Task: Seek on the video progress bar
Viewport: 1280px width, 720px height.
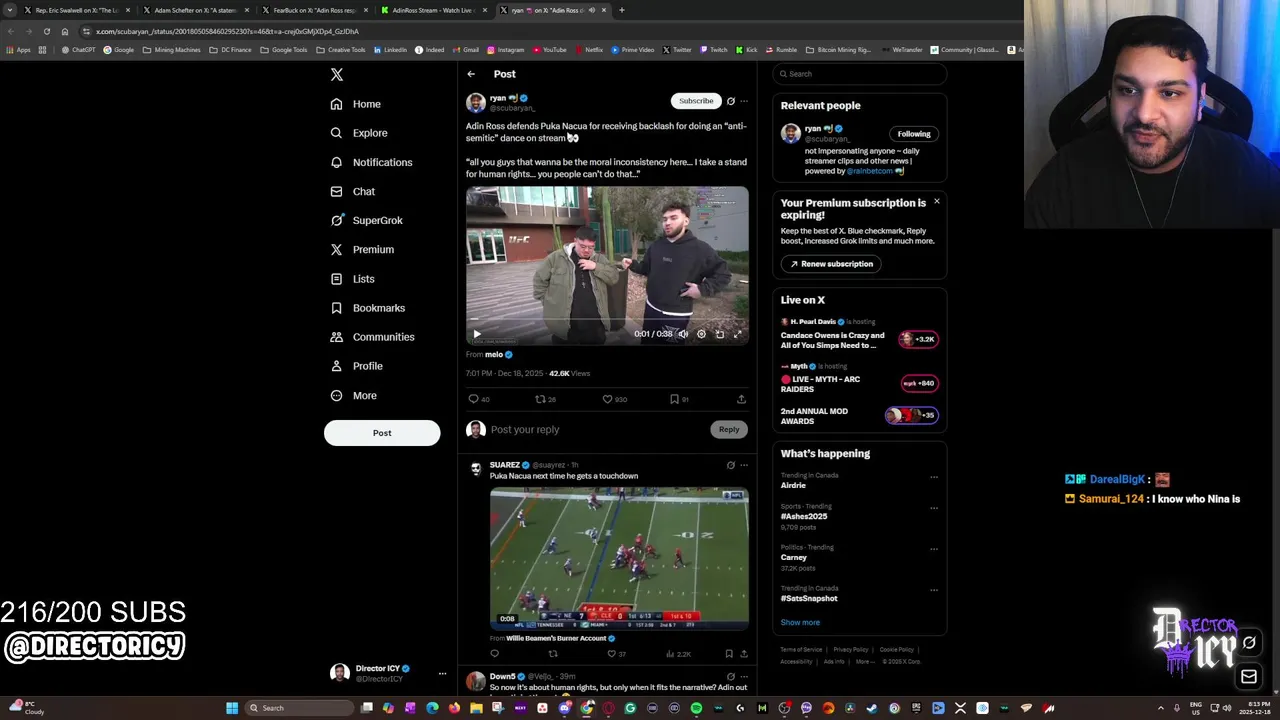Action: (x=607, y=321)
